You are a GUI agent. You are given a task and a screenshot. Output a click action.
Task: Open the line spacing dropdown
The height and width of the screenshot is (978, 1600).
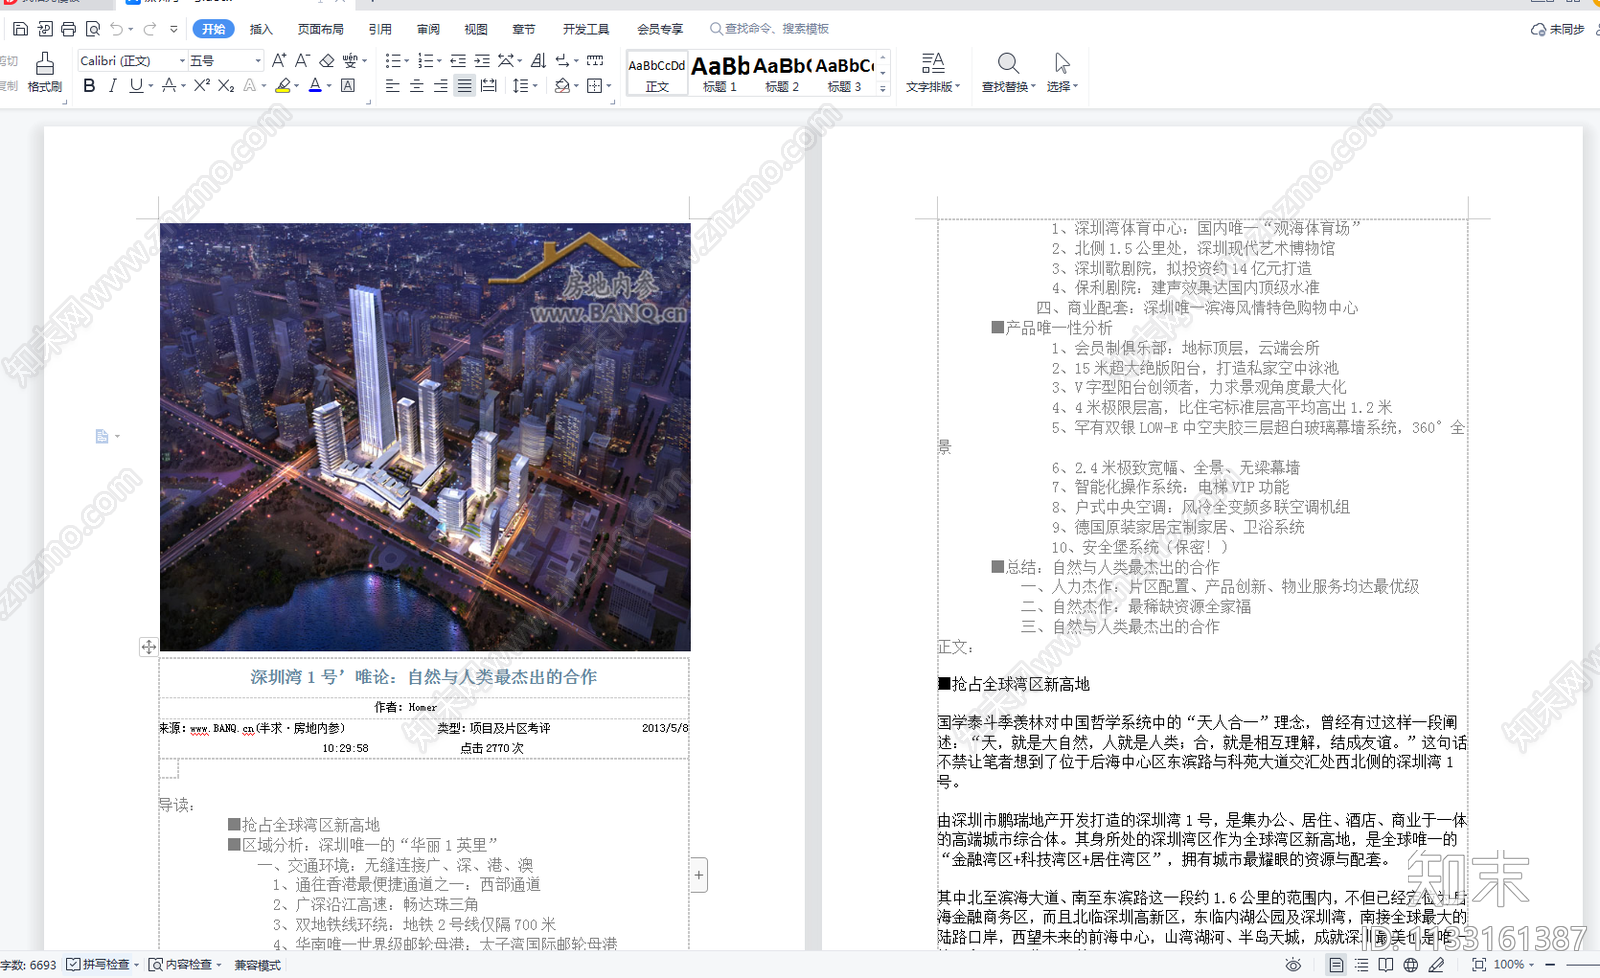[x=535, y=86]
